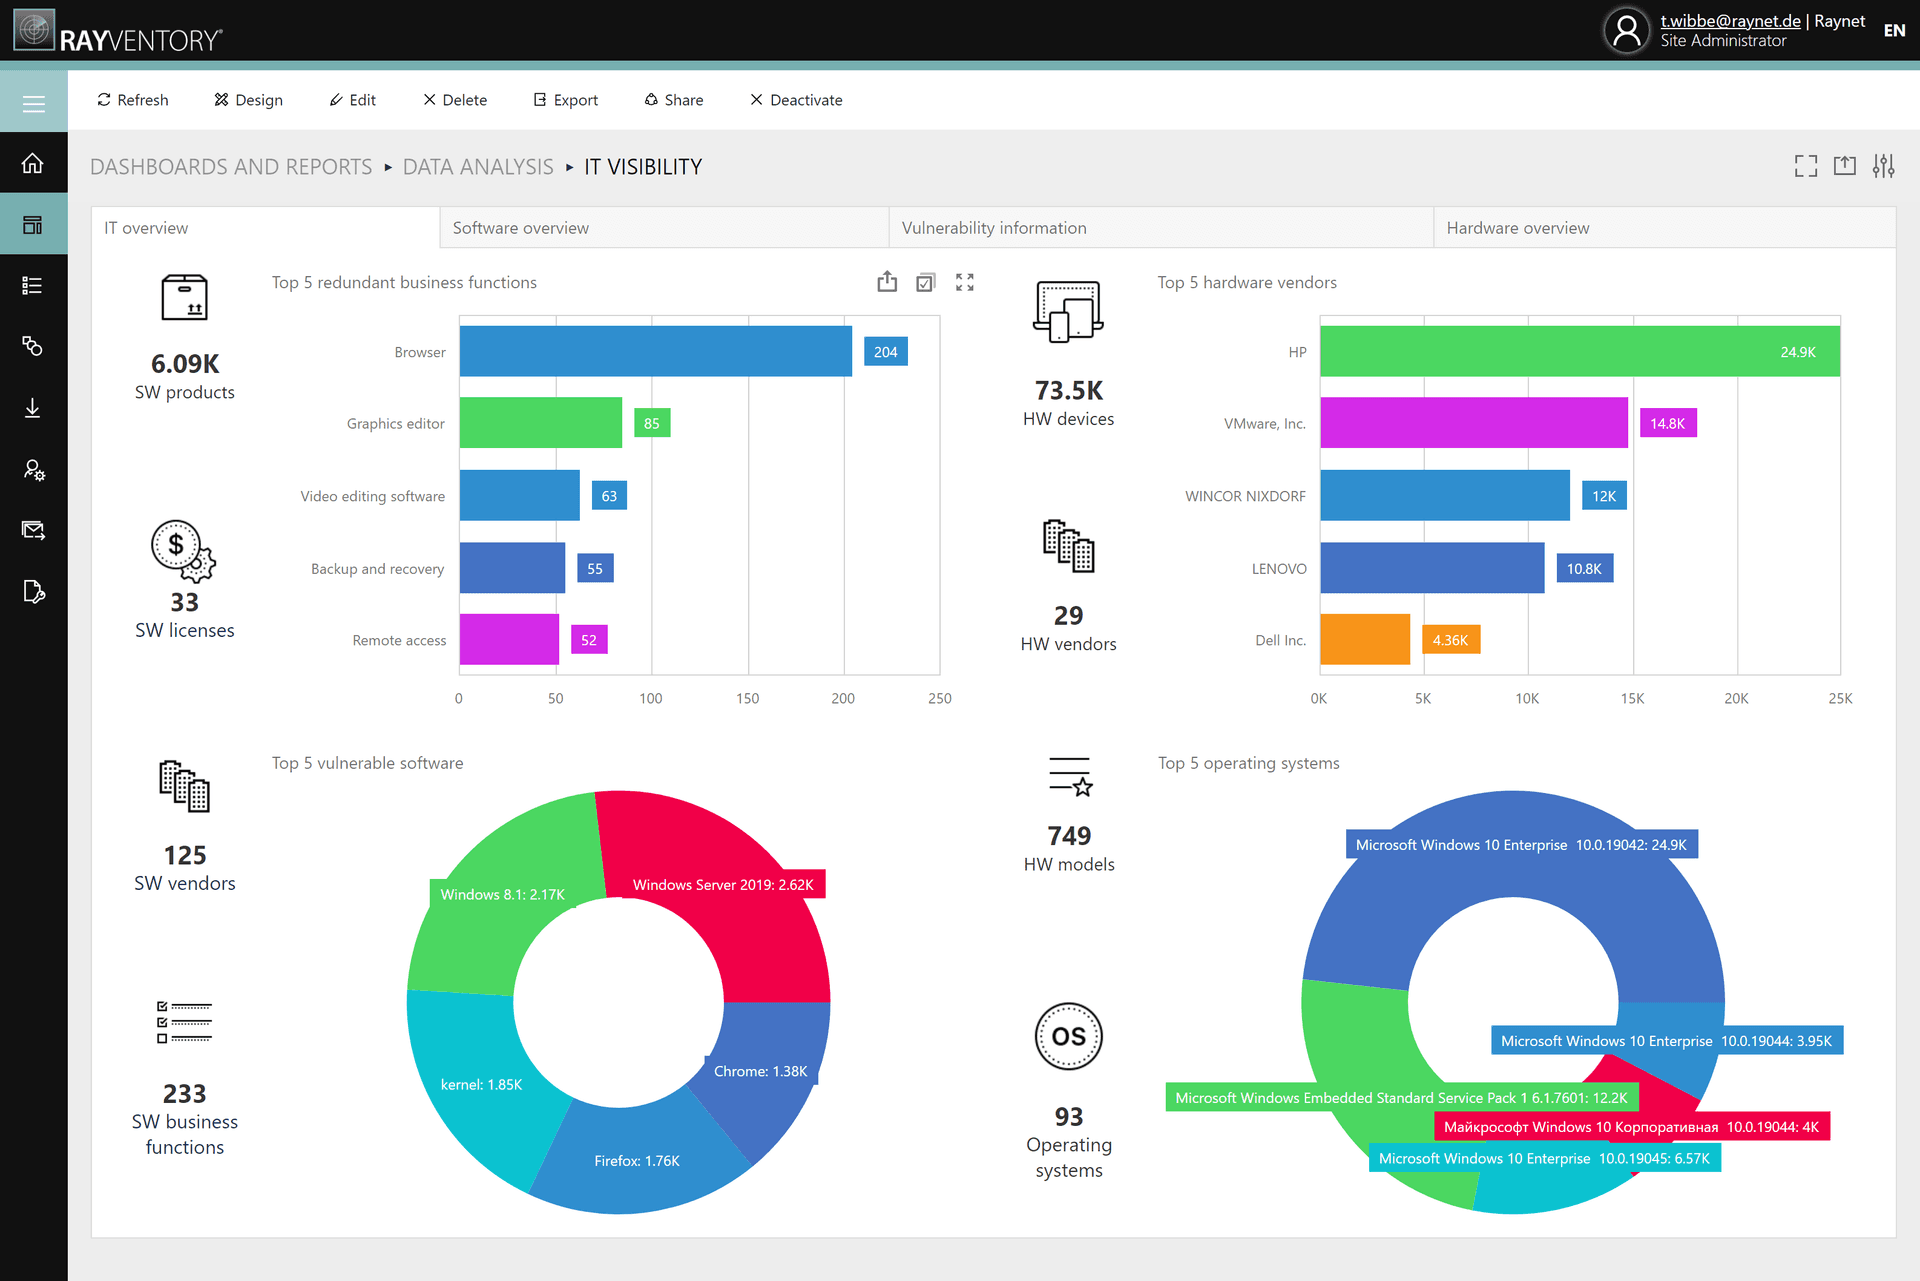Open the dashboards sidebar icon
Viewport: 1920px width, 1281px height.
[33, 224]
